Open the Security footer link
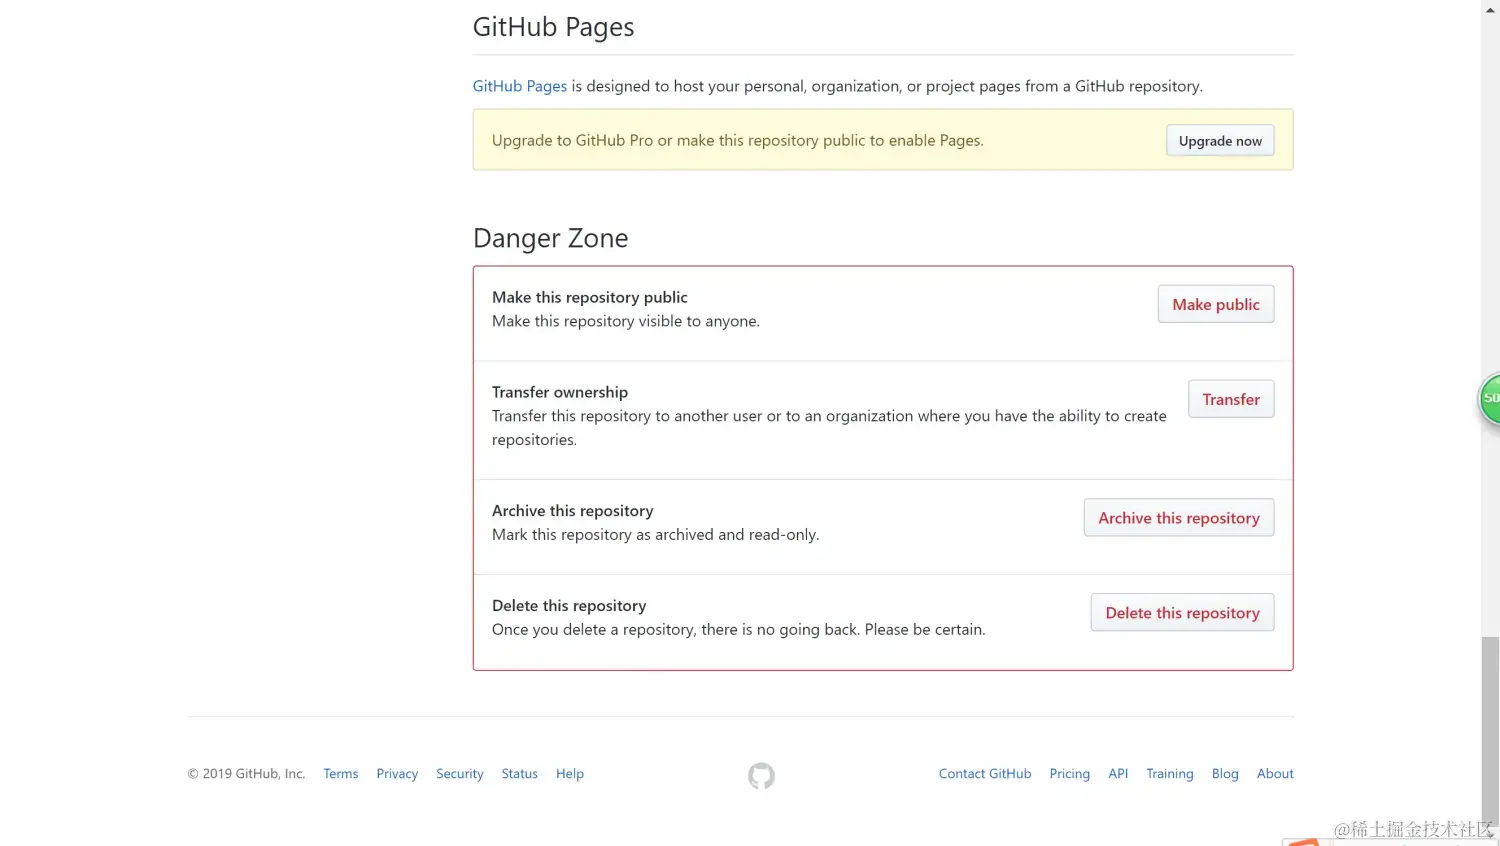Viewport: 1500px width, 846px height. 459,774
